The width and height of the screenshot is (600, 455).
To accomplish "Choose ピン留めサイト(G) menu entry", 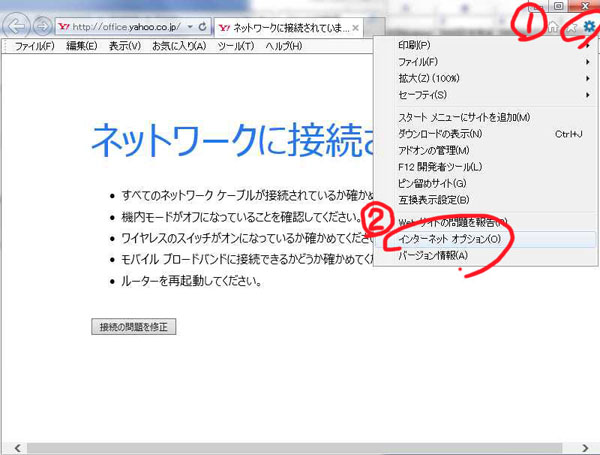I will tap(486, 183).
